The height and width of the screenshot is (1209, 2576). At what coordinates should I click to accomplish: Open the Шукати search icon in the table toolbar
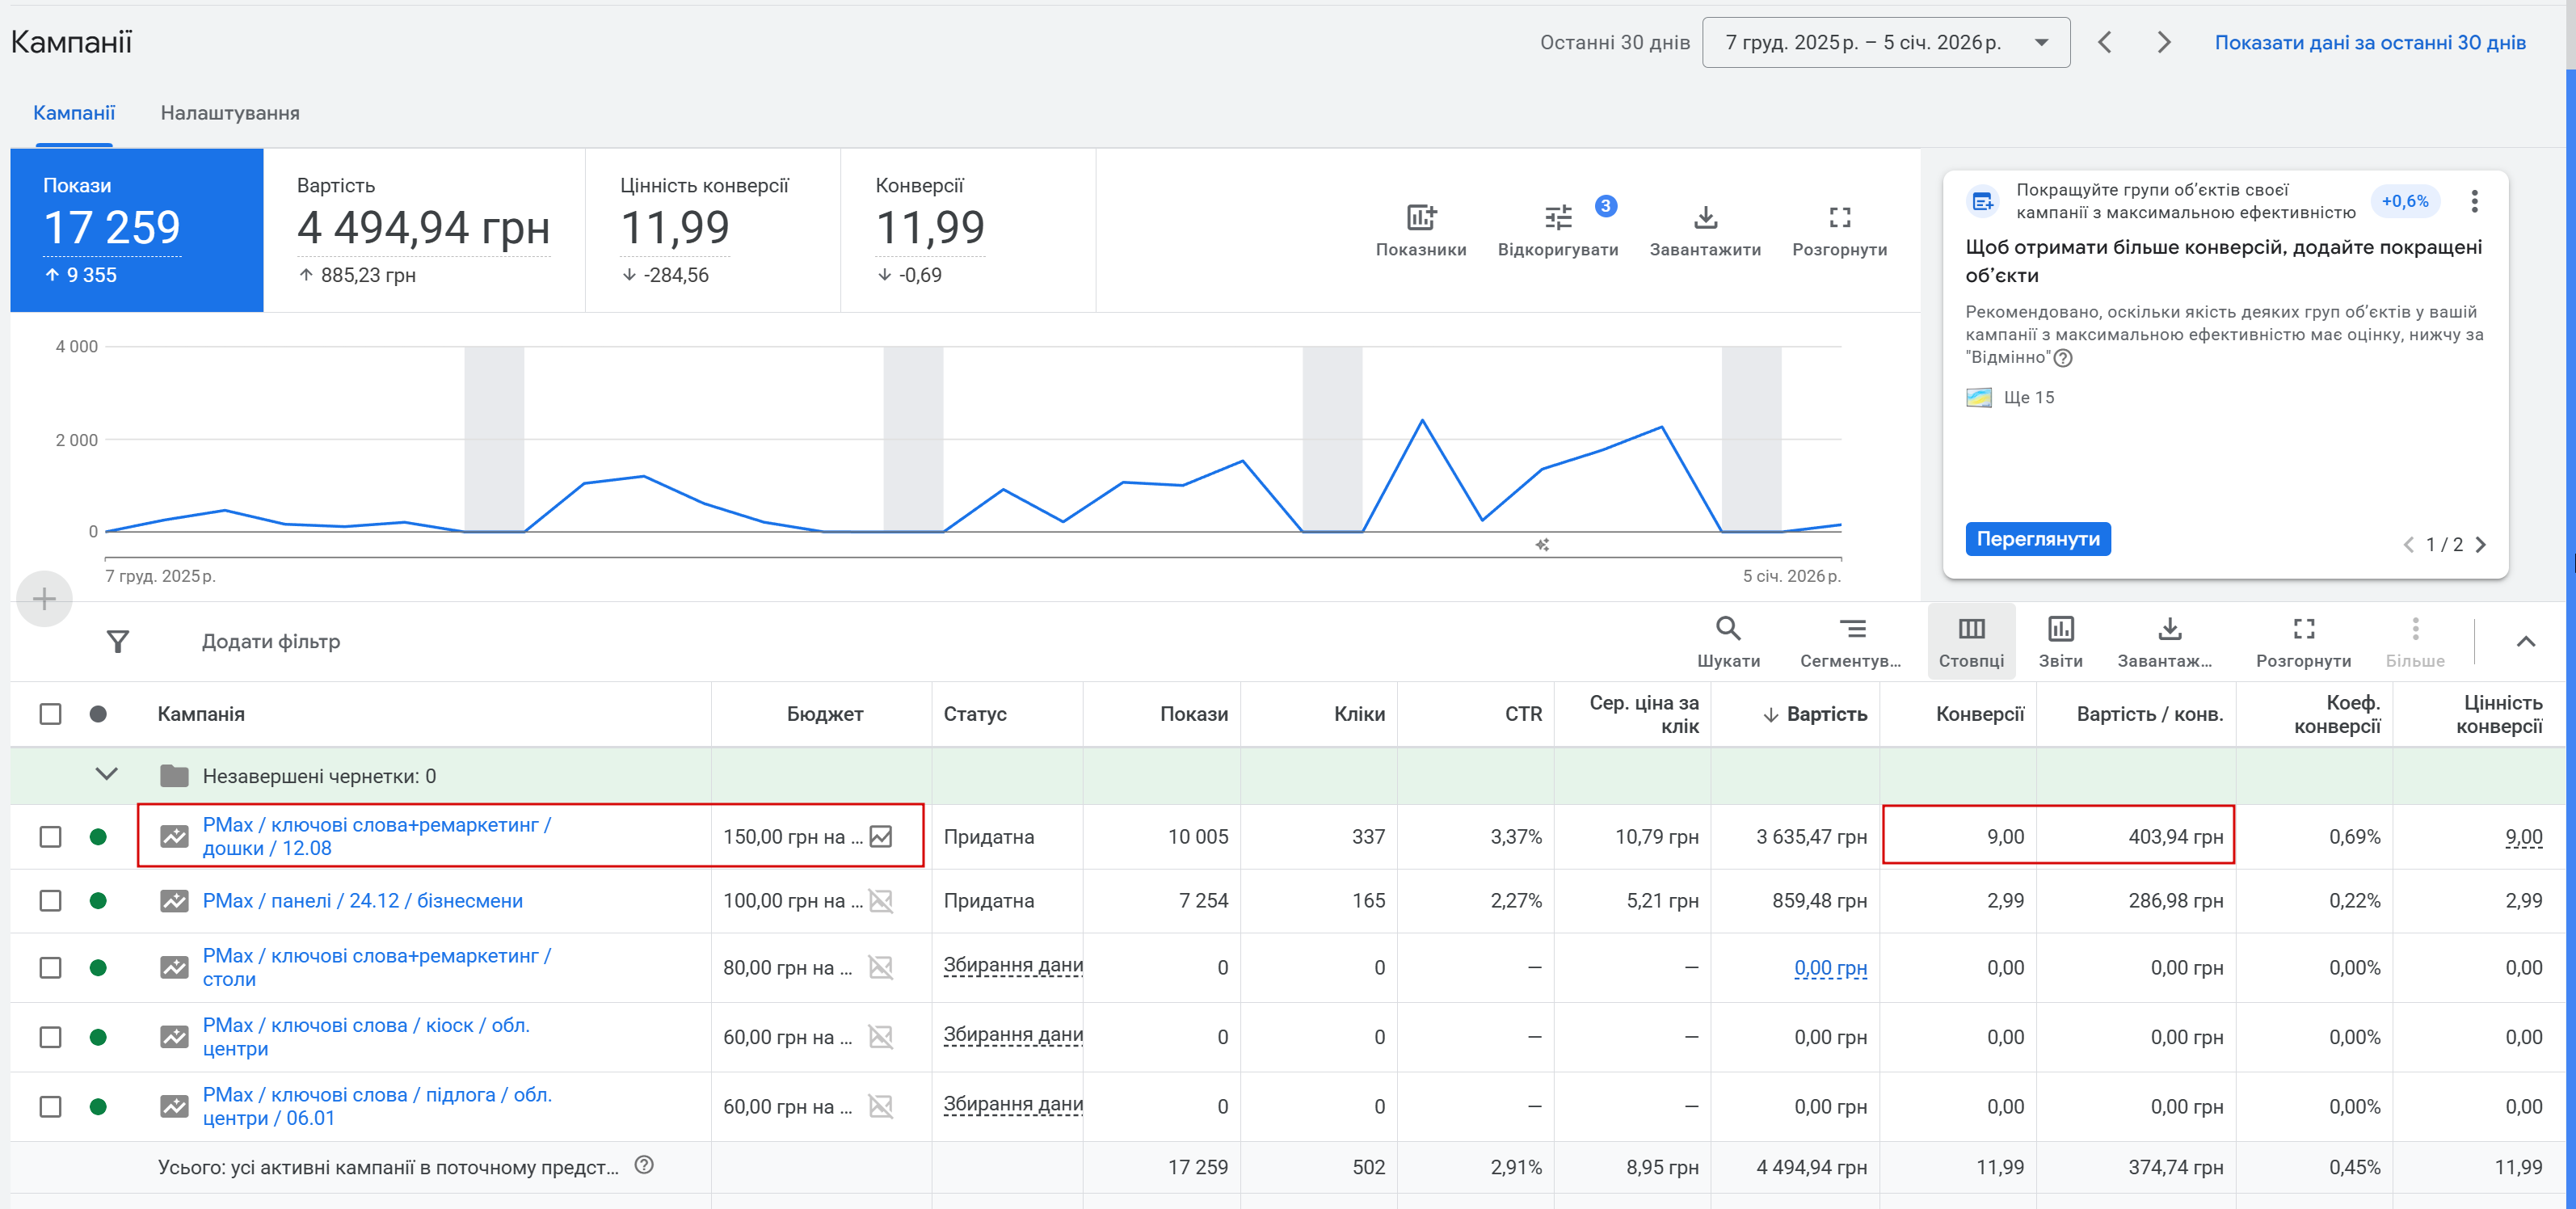pyautogui.click(x=1728, y=629)
